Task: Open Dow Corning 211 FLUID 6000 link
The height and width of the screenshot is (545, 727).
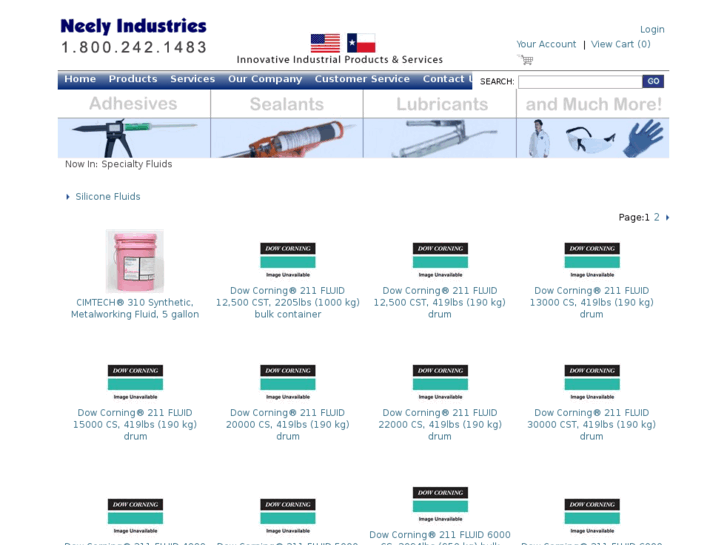Action: 440,537
